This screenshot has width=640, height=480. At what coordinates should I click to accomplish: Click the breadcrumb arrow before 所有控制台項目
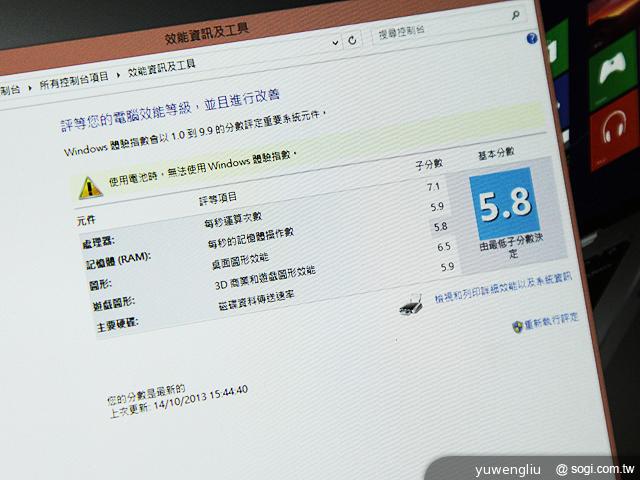tap(30, 87)
